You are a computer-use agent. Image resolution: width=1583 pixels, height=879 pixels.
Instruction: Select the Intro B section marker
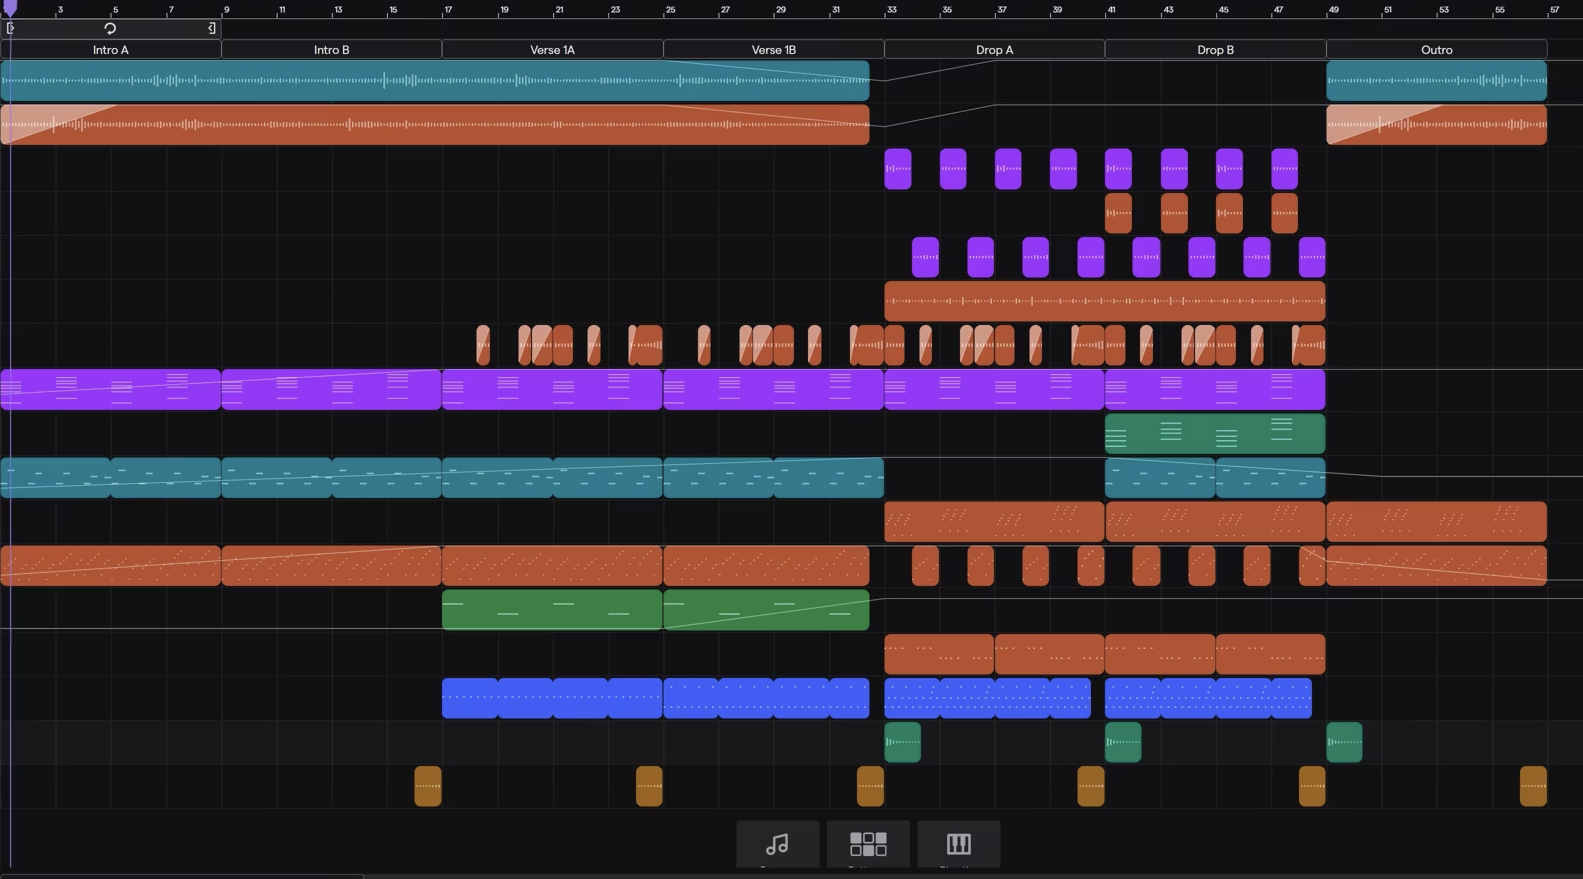(x=331, y=49)
